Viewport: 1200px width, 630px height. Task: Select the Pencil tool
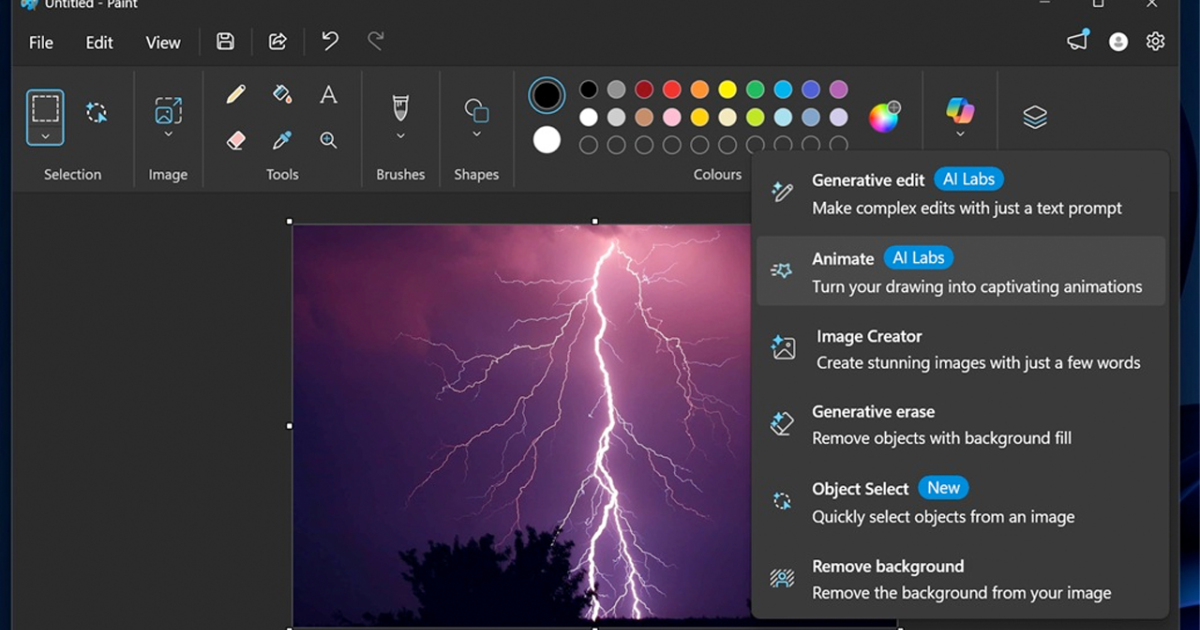click(236, 95)
